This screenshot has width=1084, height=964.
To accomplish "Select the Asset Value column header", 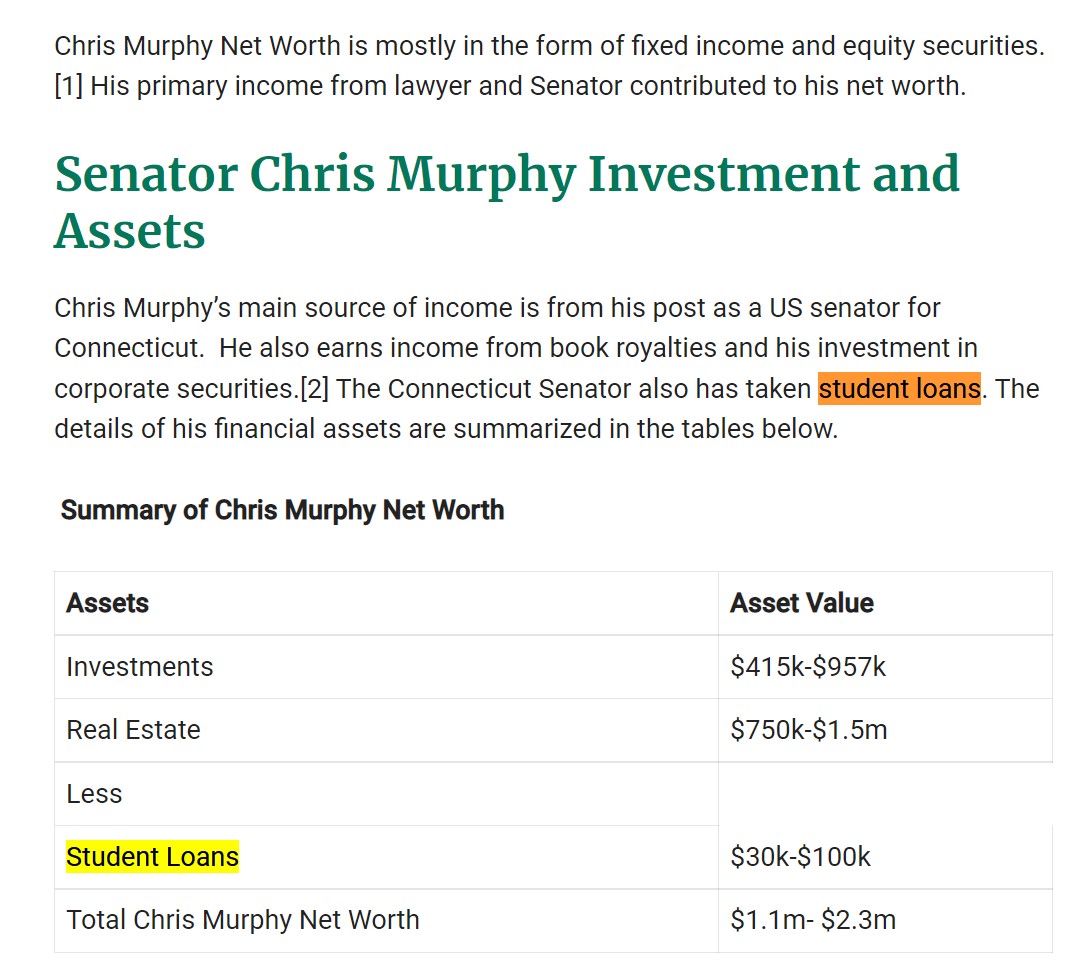I will point(802,603).
